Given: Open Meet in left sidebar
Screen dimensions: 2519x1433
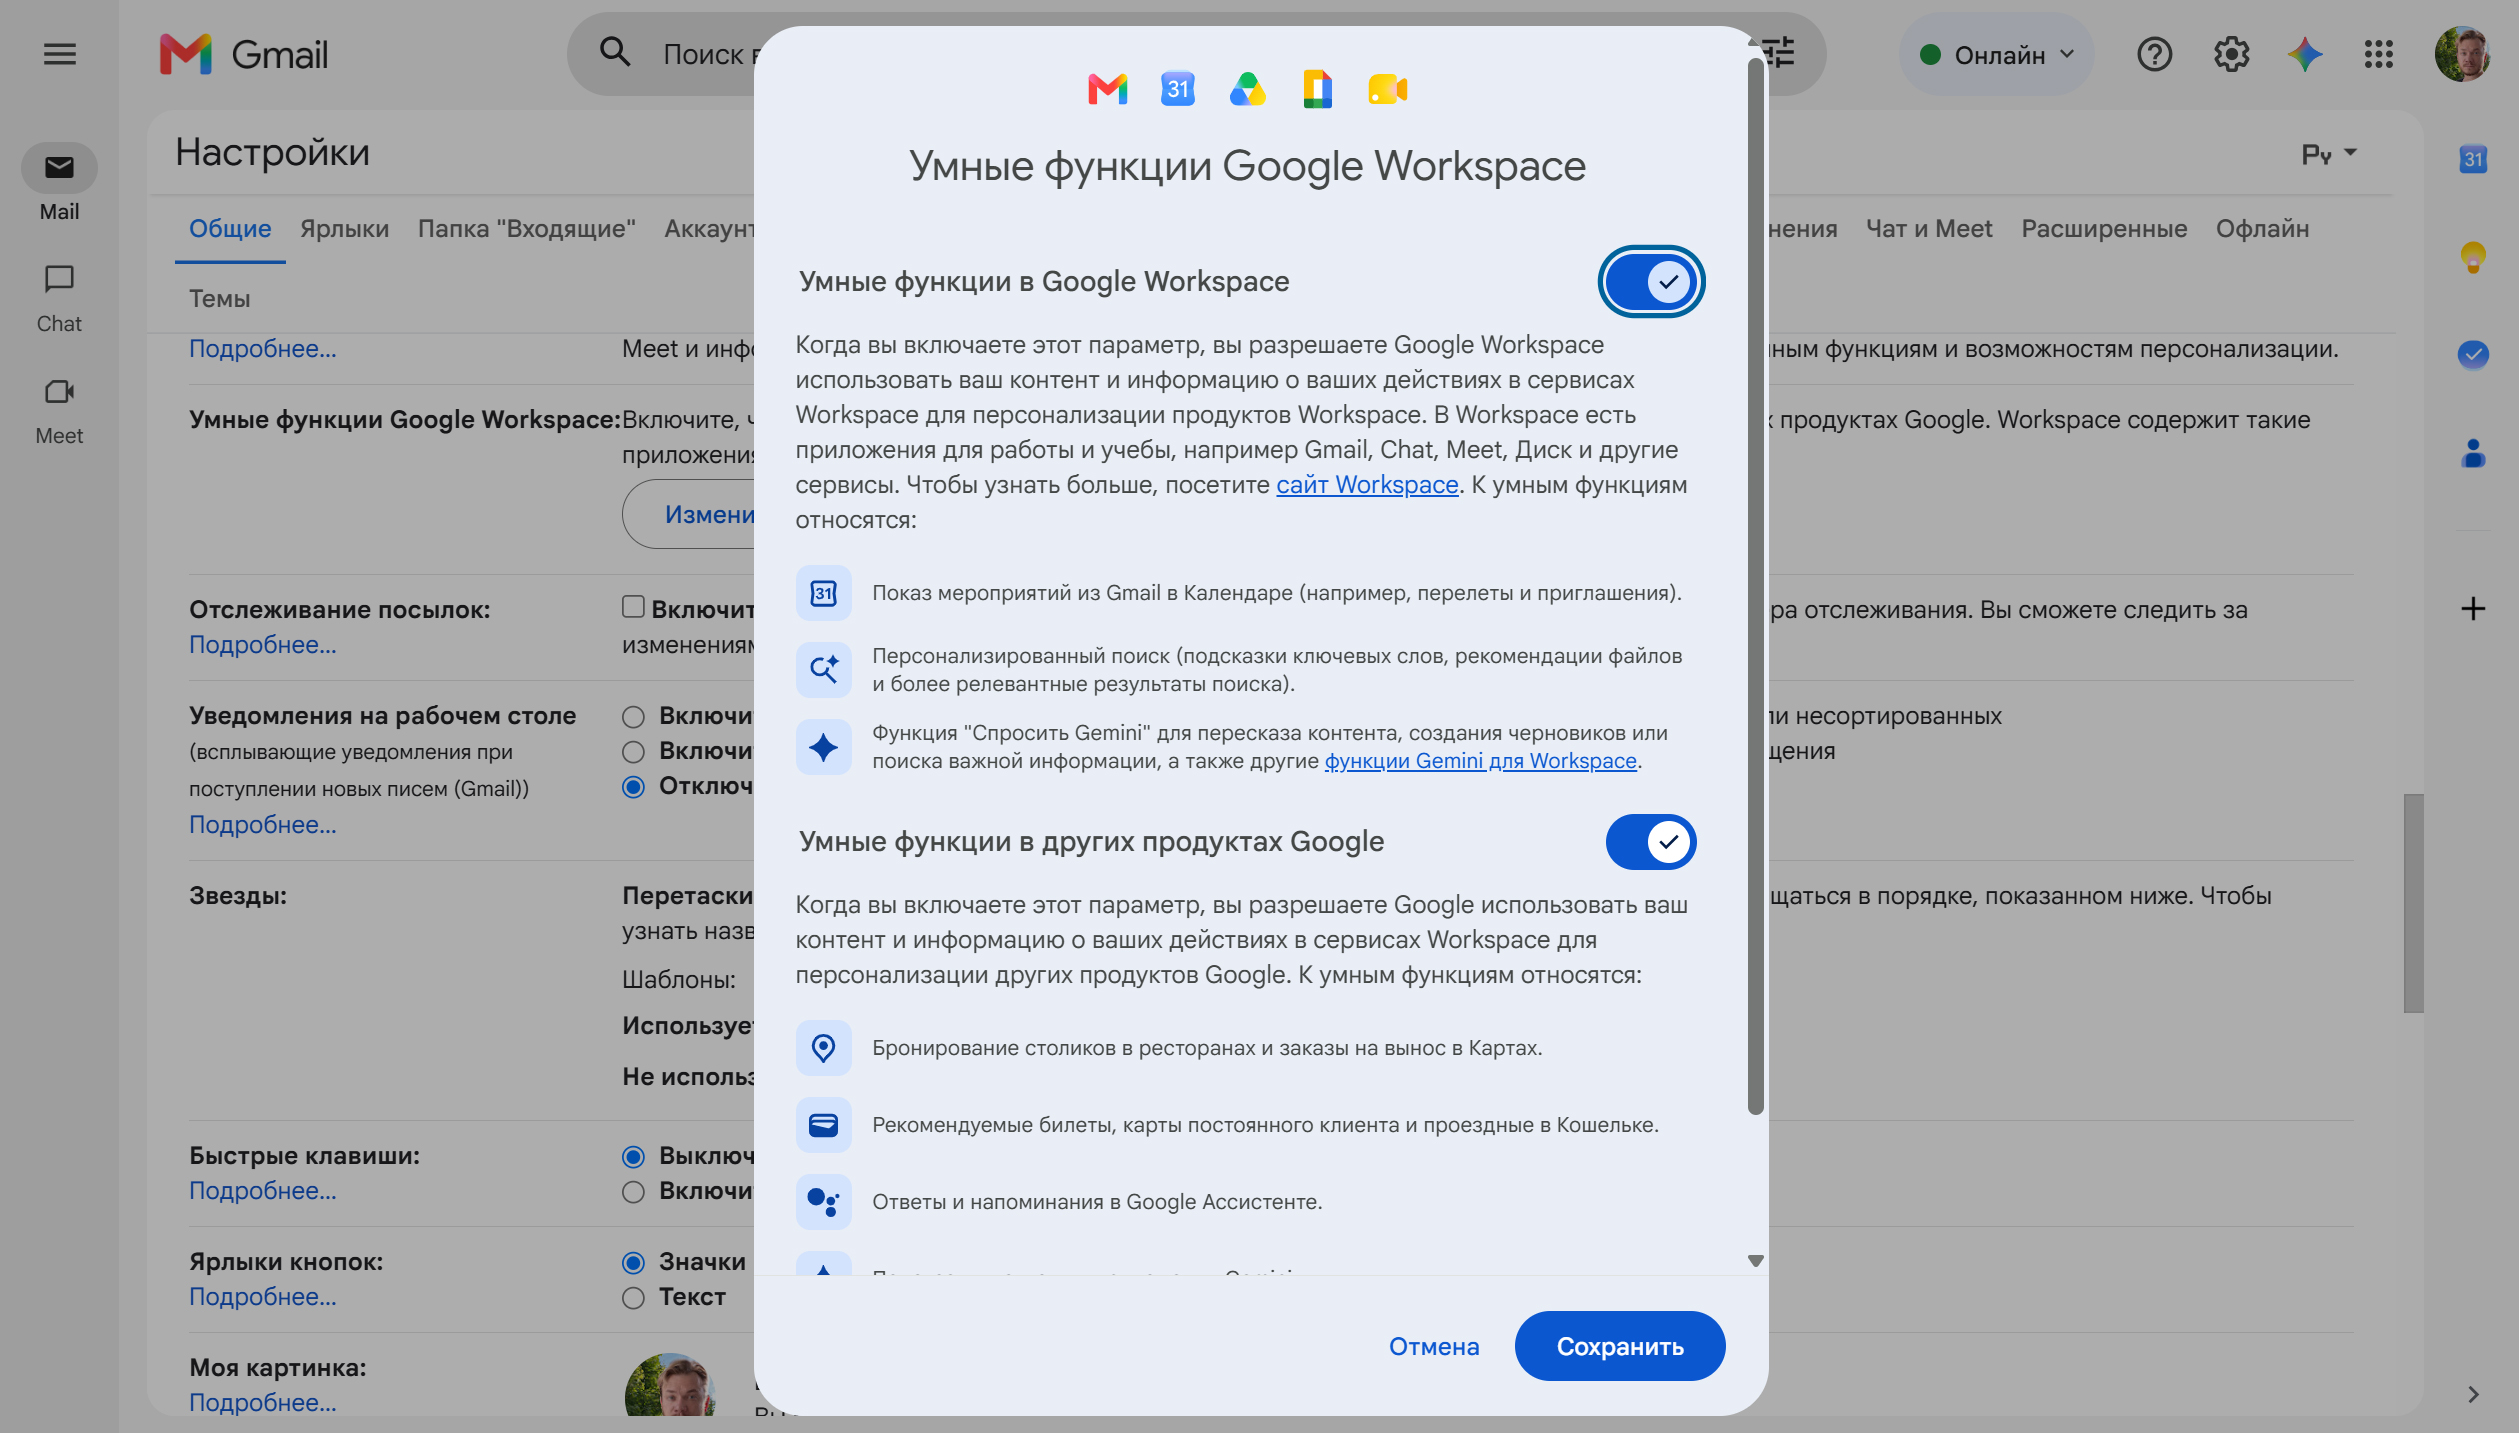Looking at the screenshot, I should click(x=59, y=410).
